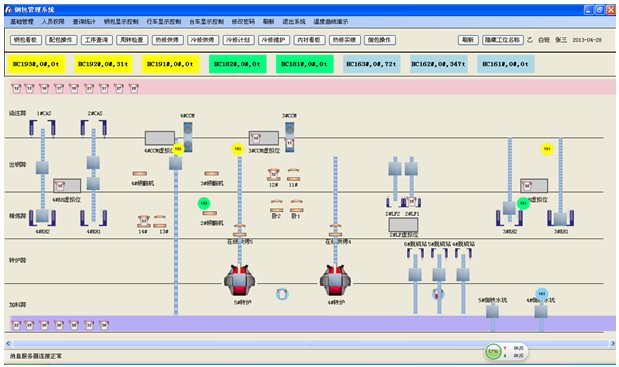Image resolution: width=619 pixels, height=367 pixels.
Task: Click the 3#RH1 station icon
Action: tap(560, 218)
